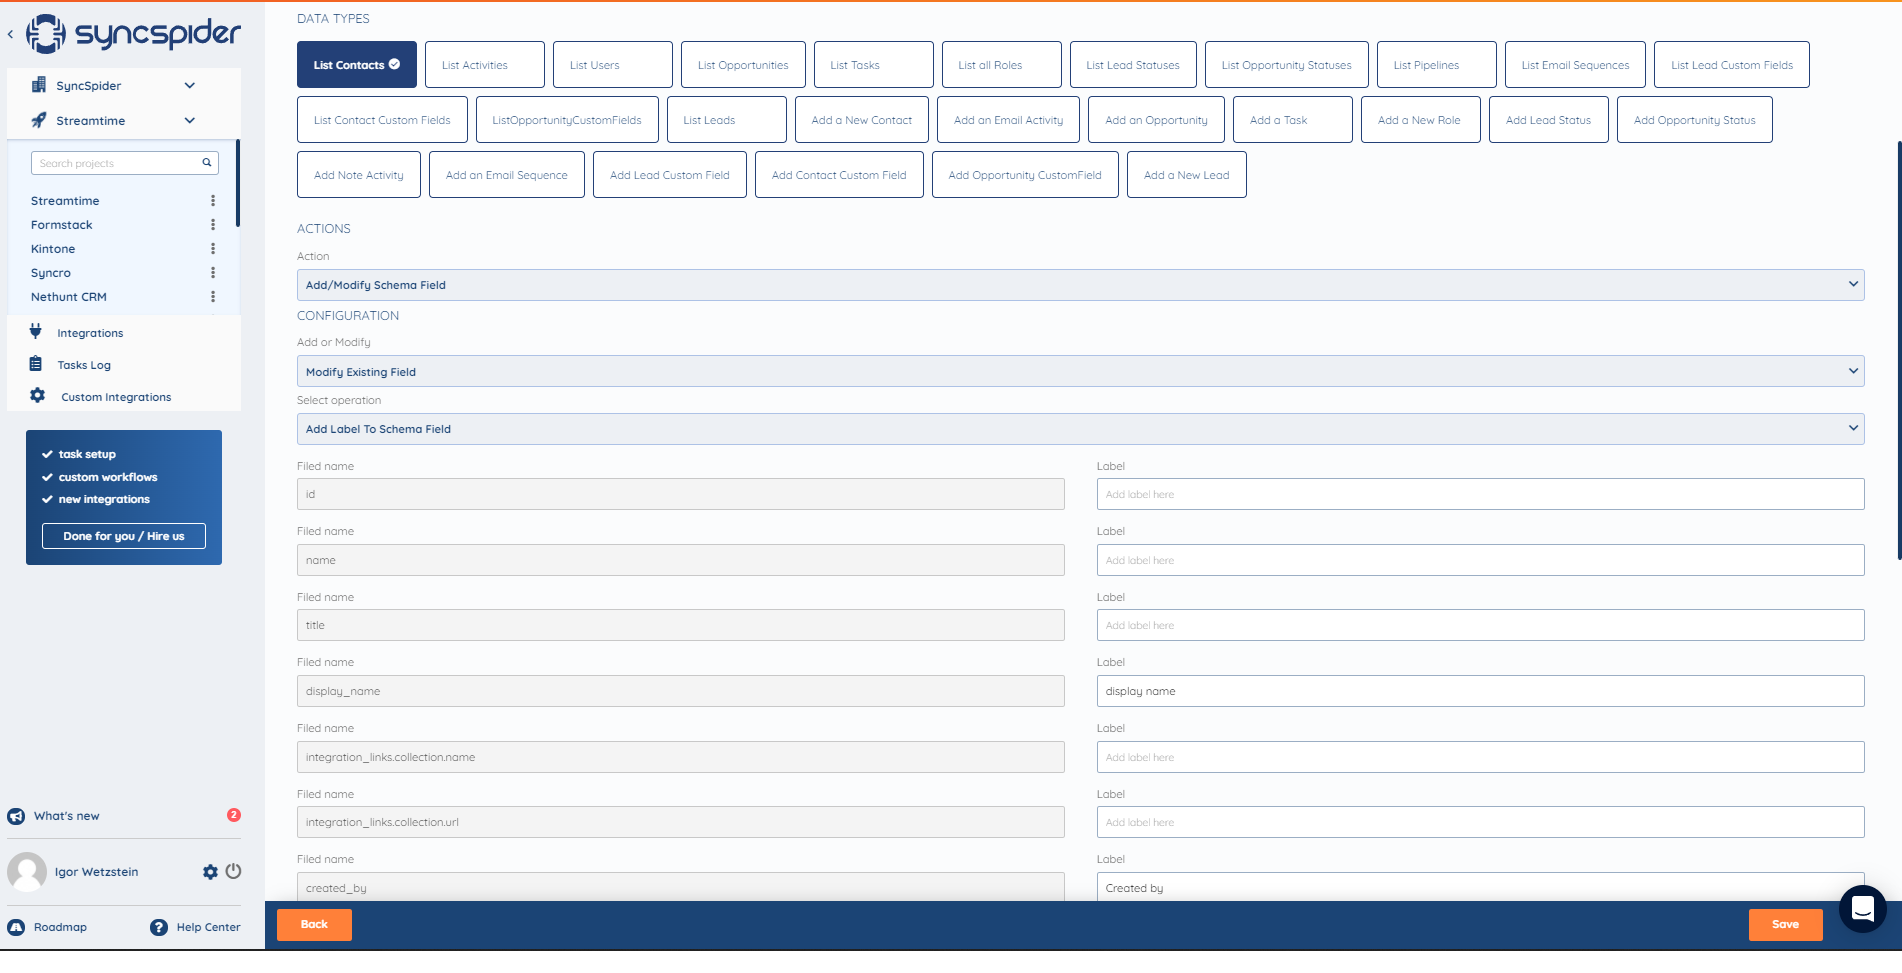The image size is (1902, 973).
Task: Focus the Search projects field
Action: (x=125, y=163)
